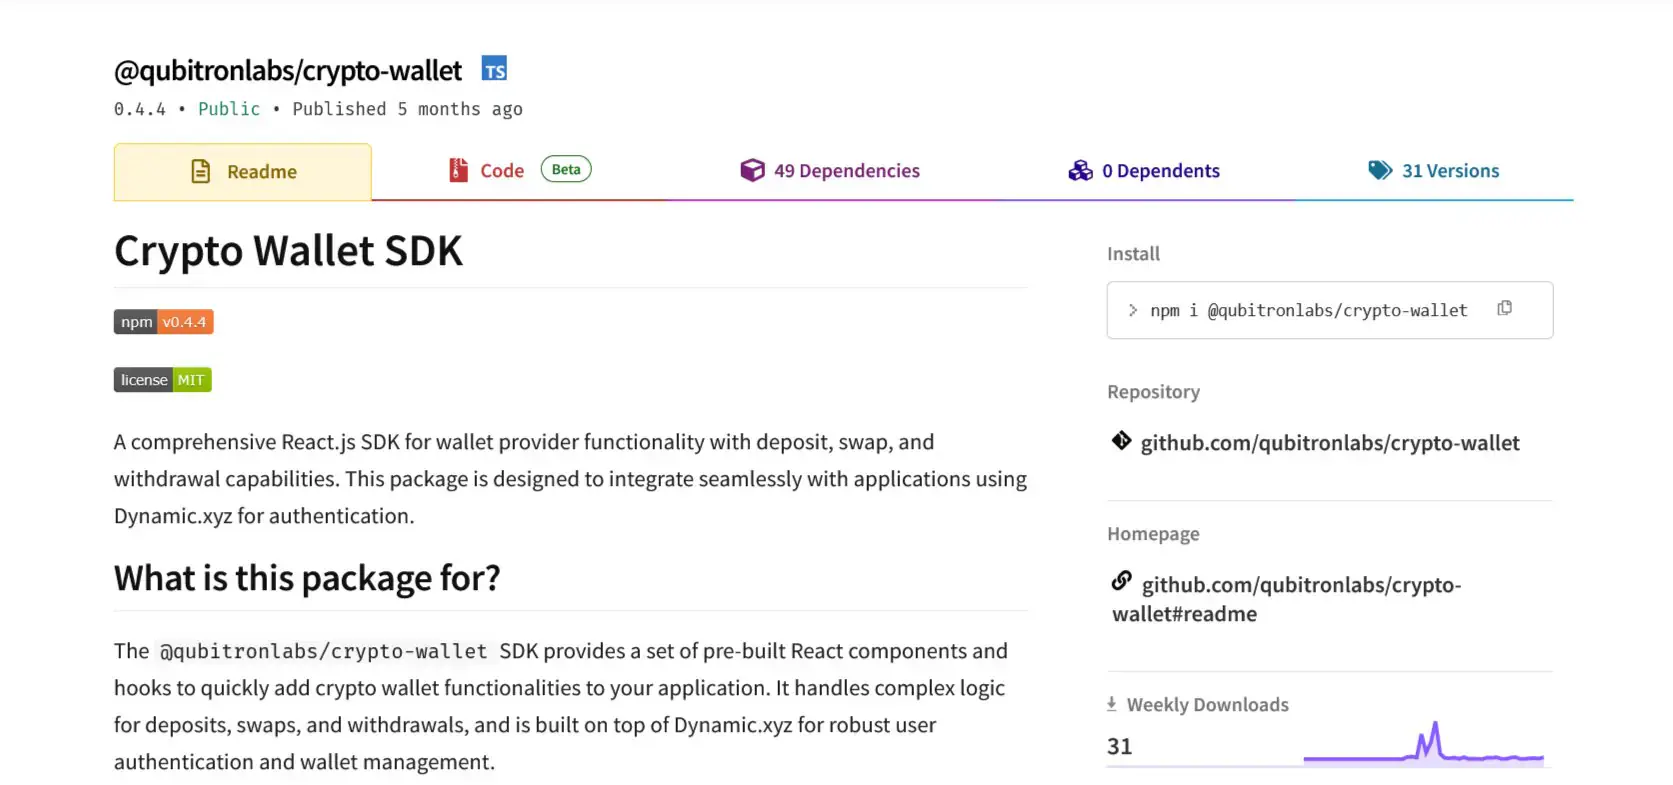Image resolution: width=1673 pixels, height=785 pixels.
Task: Copy the npm install command
Action: point(1504,308)
